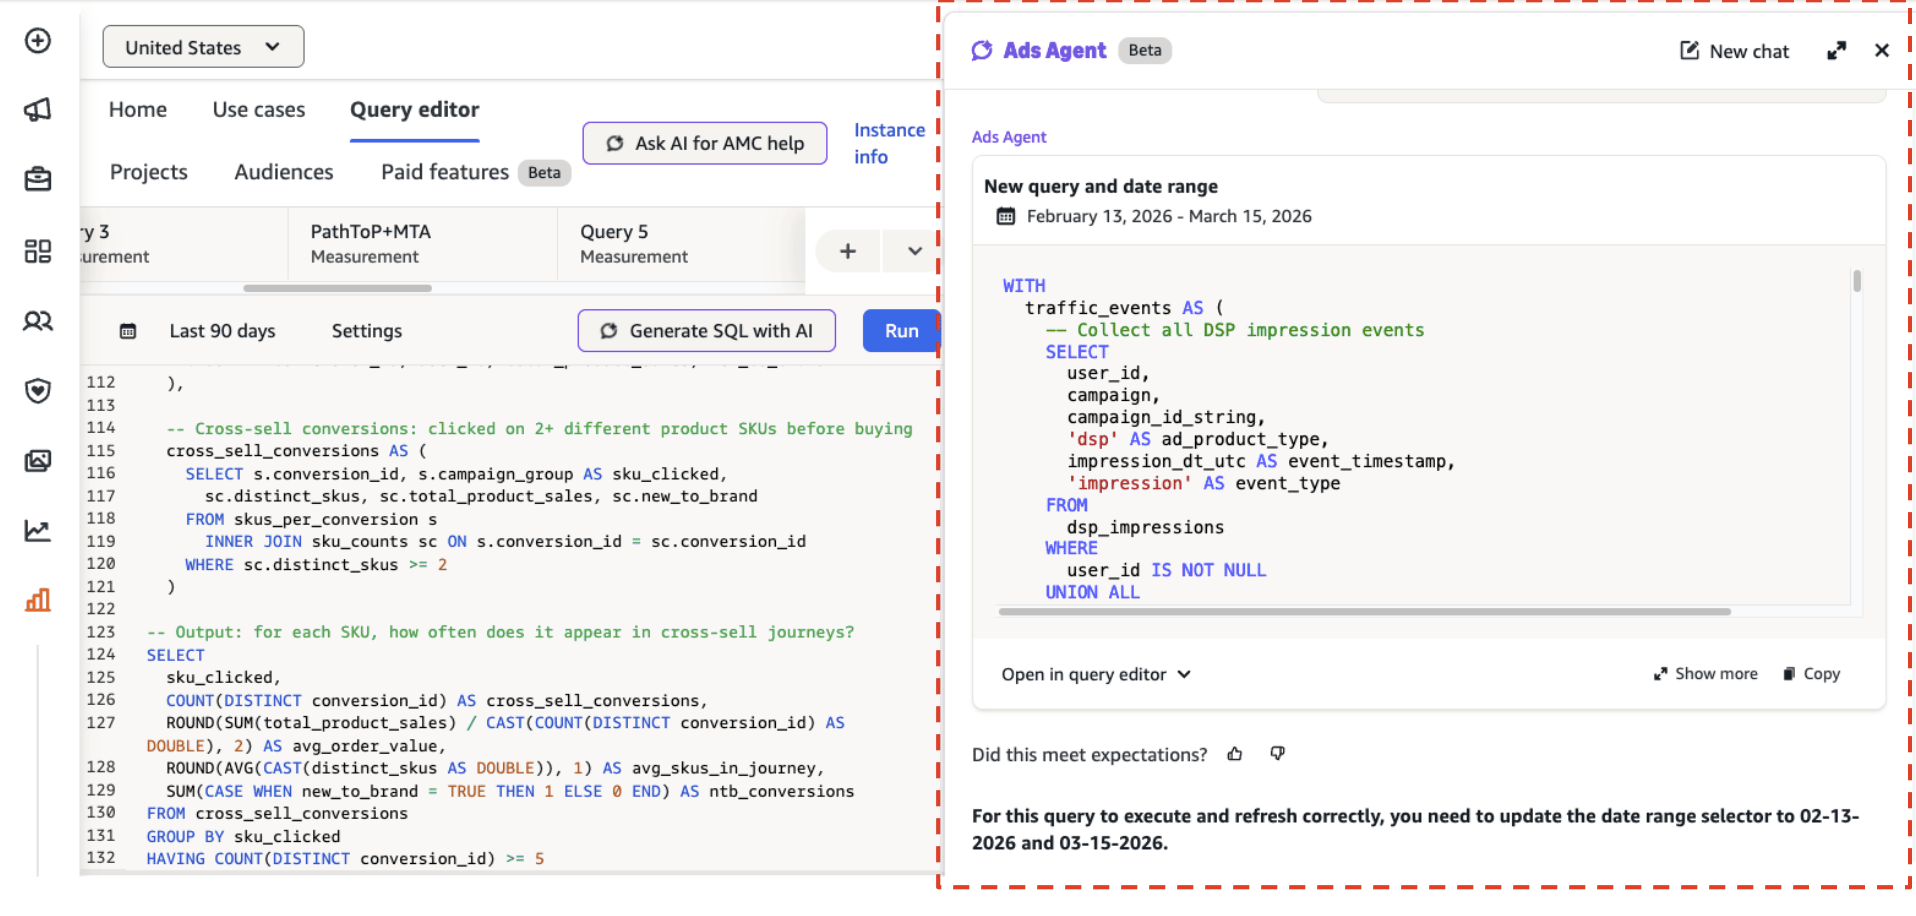Screen dimensions: 1916x916
Task: Click the thumbs down feedback icon
Action: 1277,754
